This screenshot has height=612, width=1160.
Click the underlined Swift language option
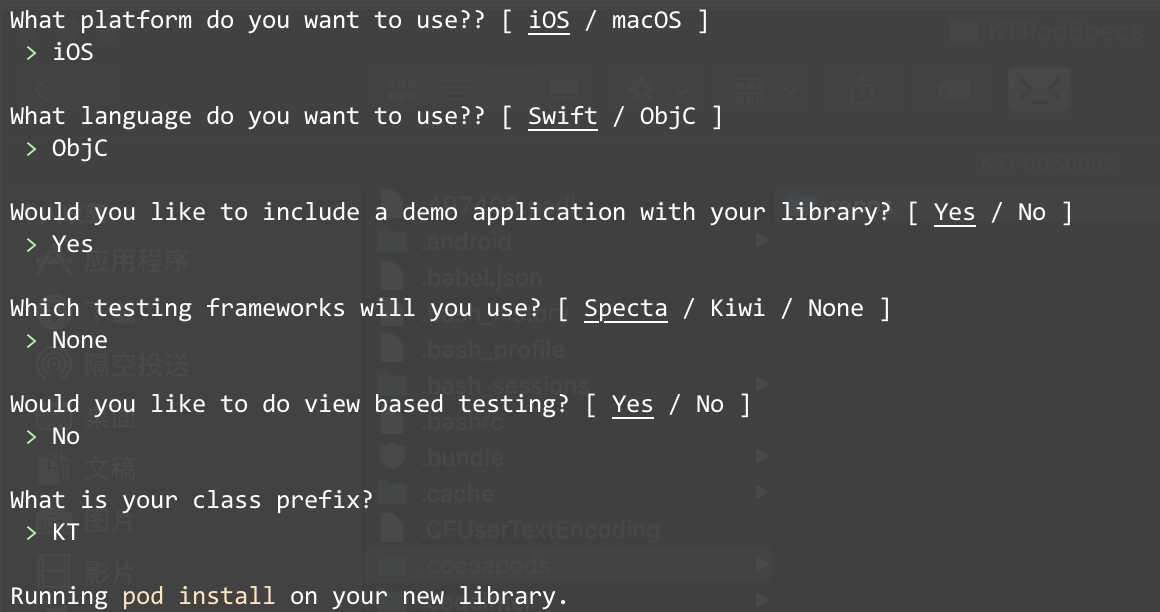pos(563,116)
